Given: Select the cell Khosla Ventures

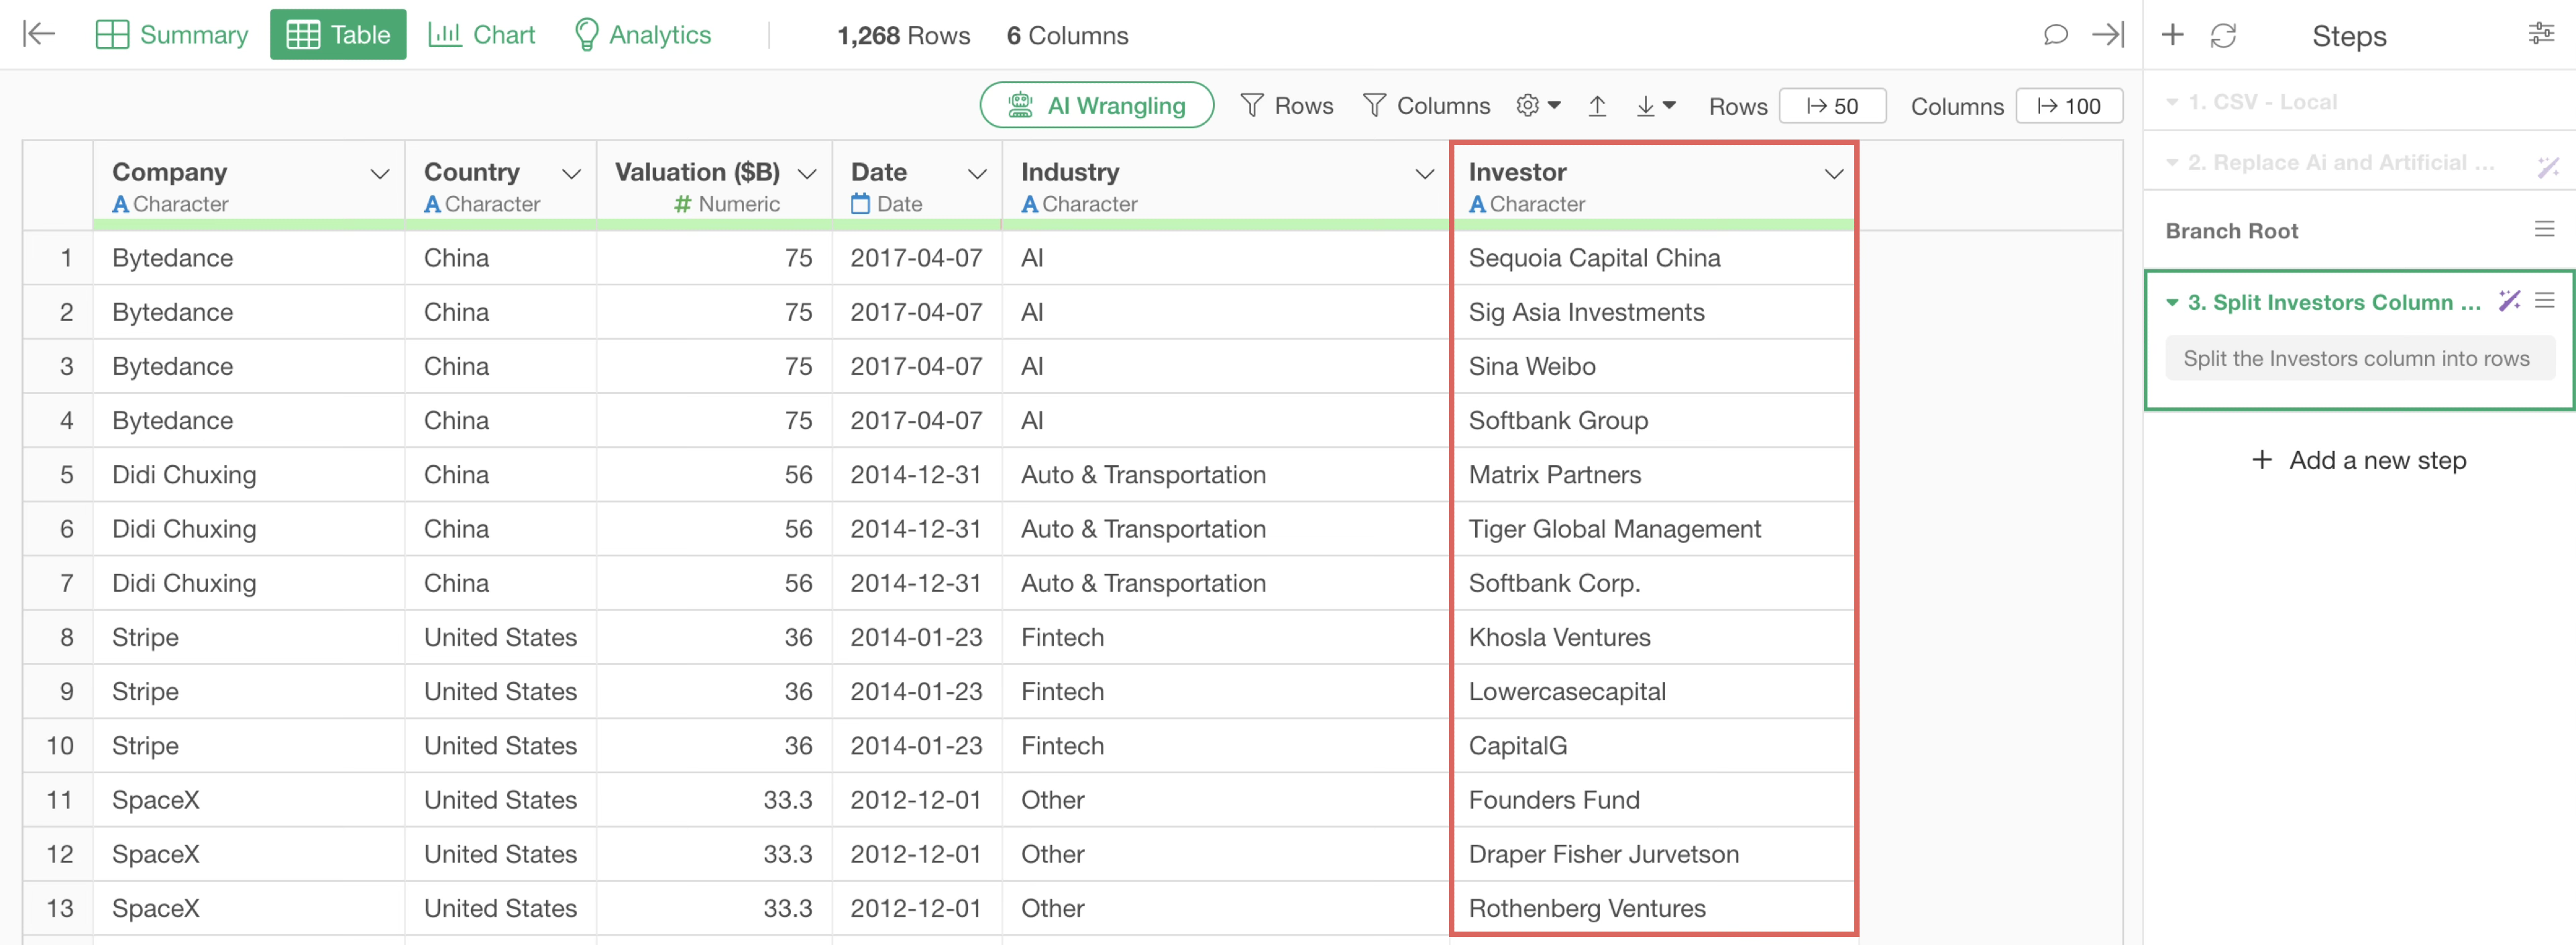Looking at the screenshot, I should point(1653,637).
